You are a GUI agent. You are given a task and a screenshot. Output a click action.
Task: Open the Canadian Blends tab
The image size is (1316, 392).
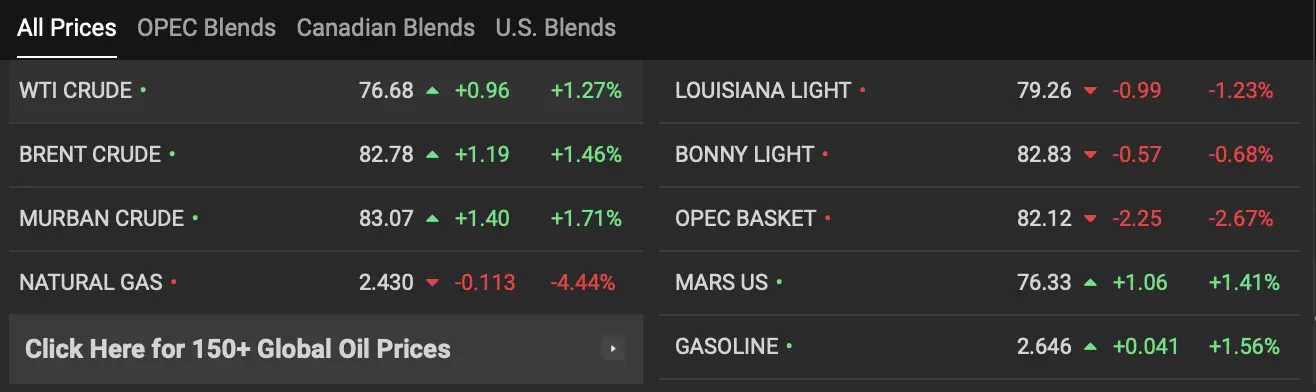pyautogui.click(x=386, y=27)
